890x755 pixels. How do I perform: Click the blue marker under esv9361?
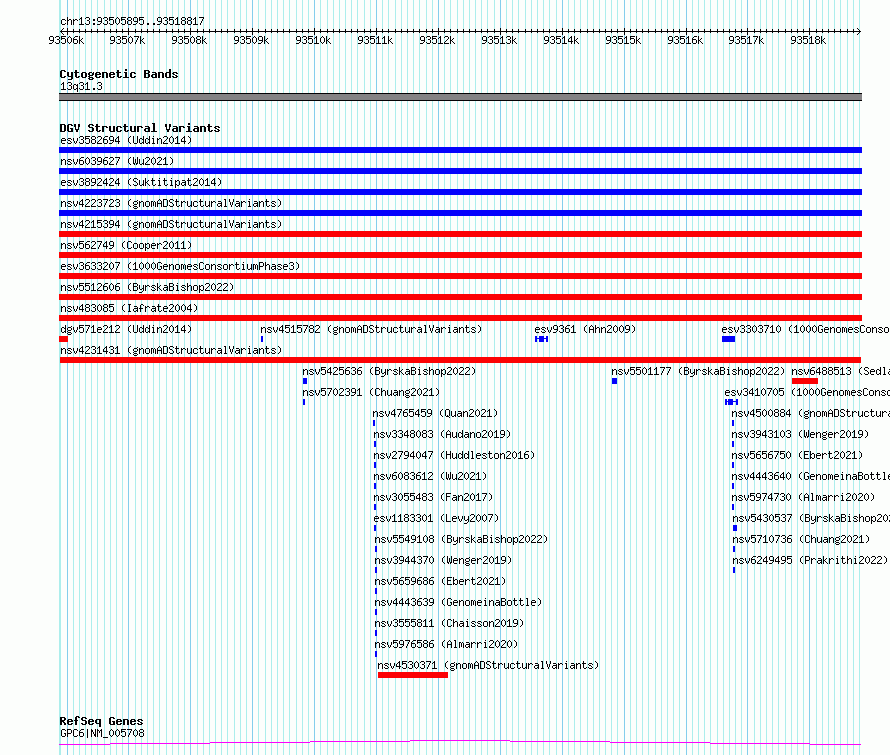pos(541,339)
